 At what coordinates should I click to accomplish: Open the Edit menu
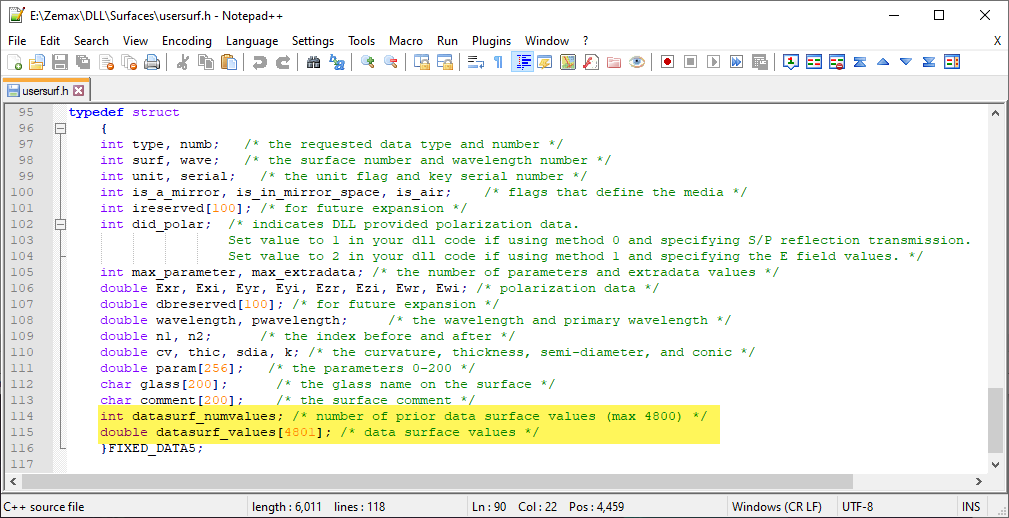click(50, 41)
